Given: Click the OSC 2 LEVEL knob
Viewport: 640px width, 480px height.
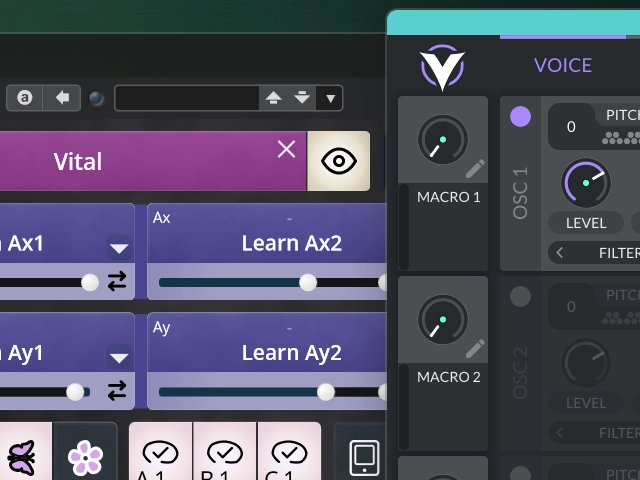Looking at the screenshot, I should (586, 363).
